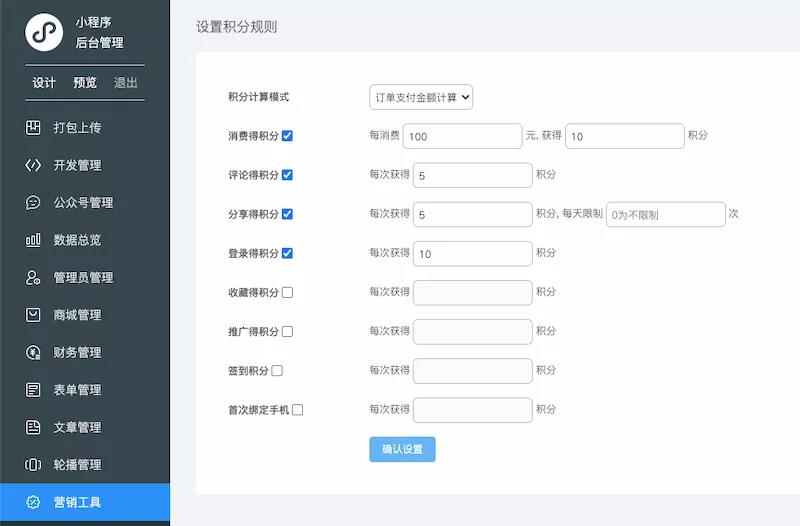Click the 开发管理 code icon
Screen dimensions: 800x526
click(x=33, y=165)
